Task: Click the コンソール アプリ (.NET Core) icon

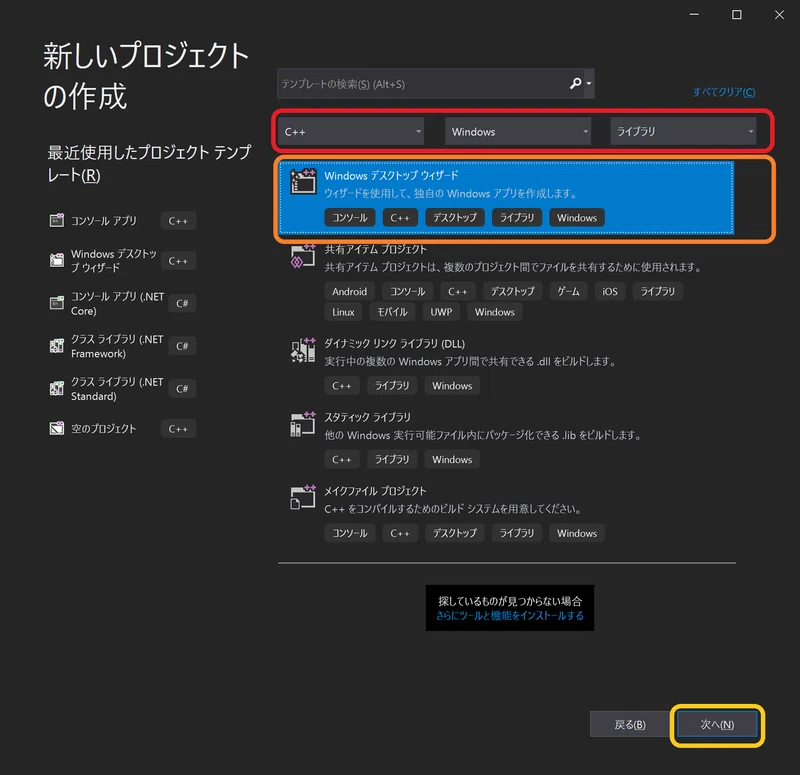Action: (x=57, y=303)
